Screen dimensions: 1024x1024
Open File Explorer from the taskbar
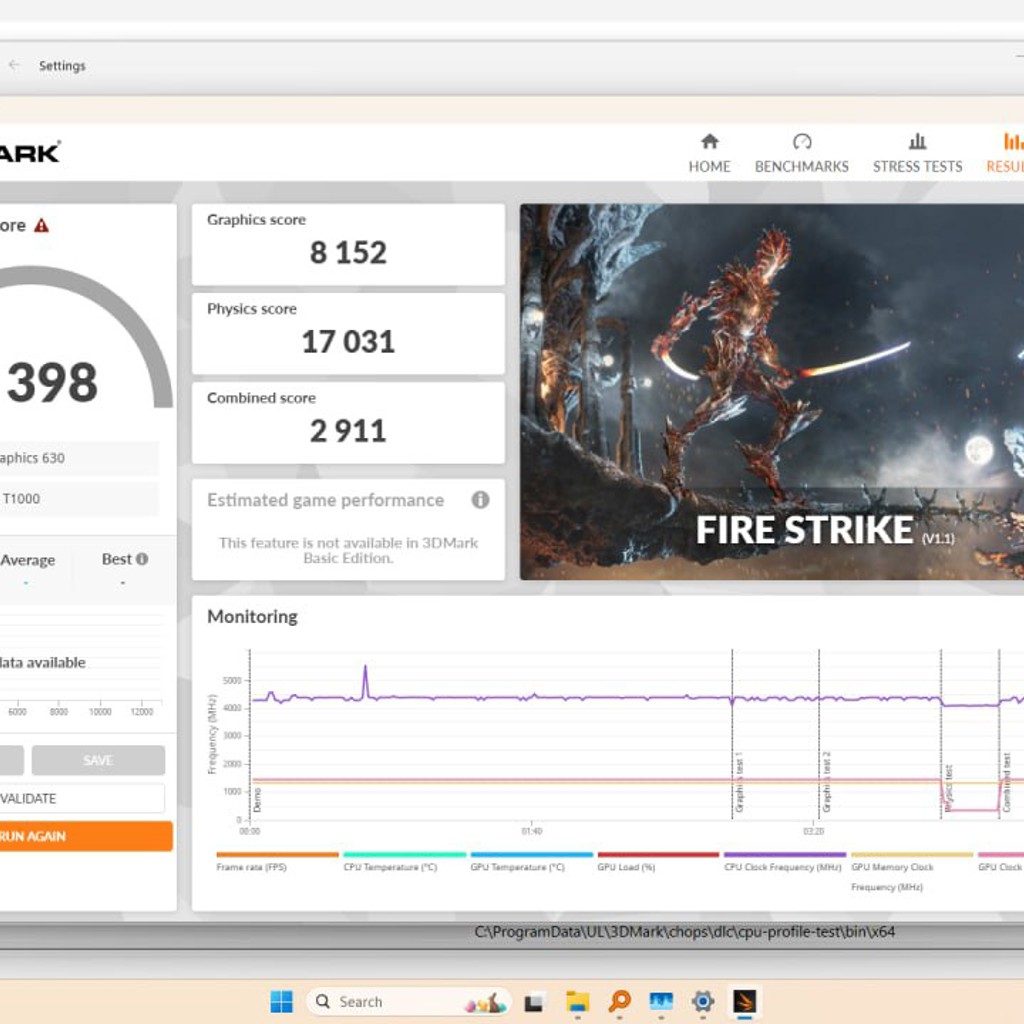pyautogui.click(x=577, y=1001)
